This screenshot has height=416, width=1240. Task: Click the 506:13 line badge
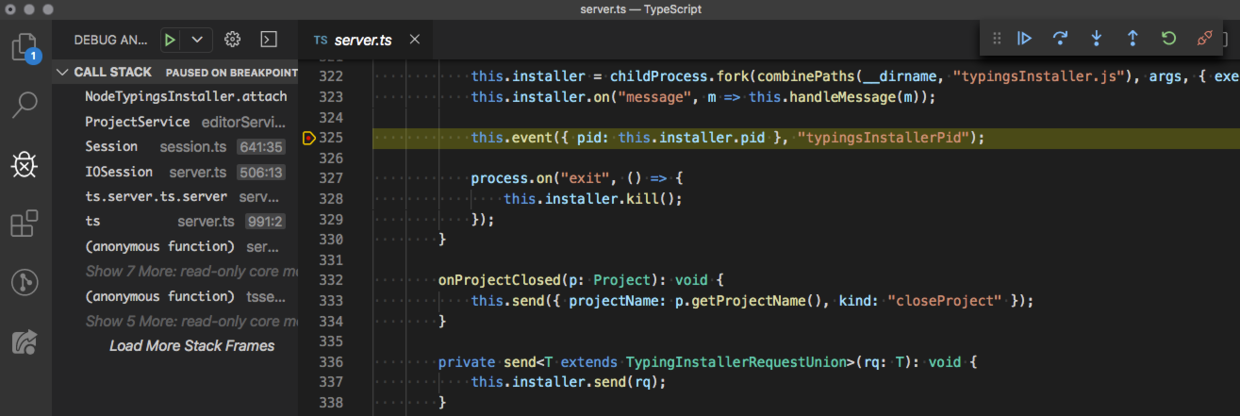[x=261, y=172]
